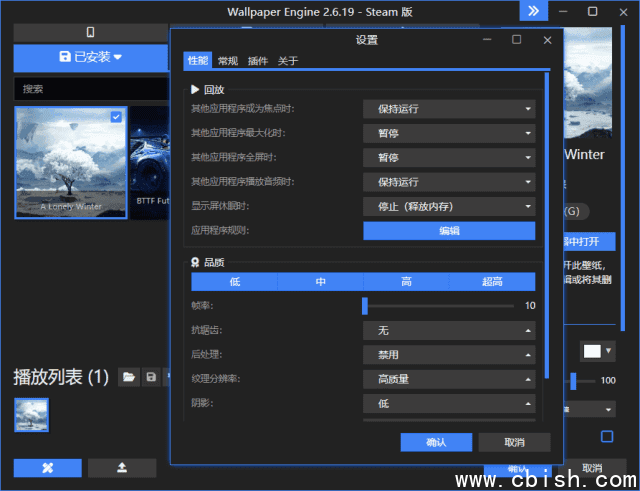Click the mobile device icon tab
Screen dimensions: 640x491
tap(91, 33)
